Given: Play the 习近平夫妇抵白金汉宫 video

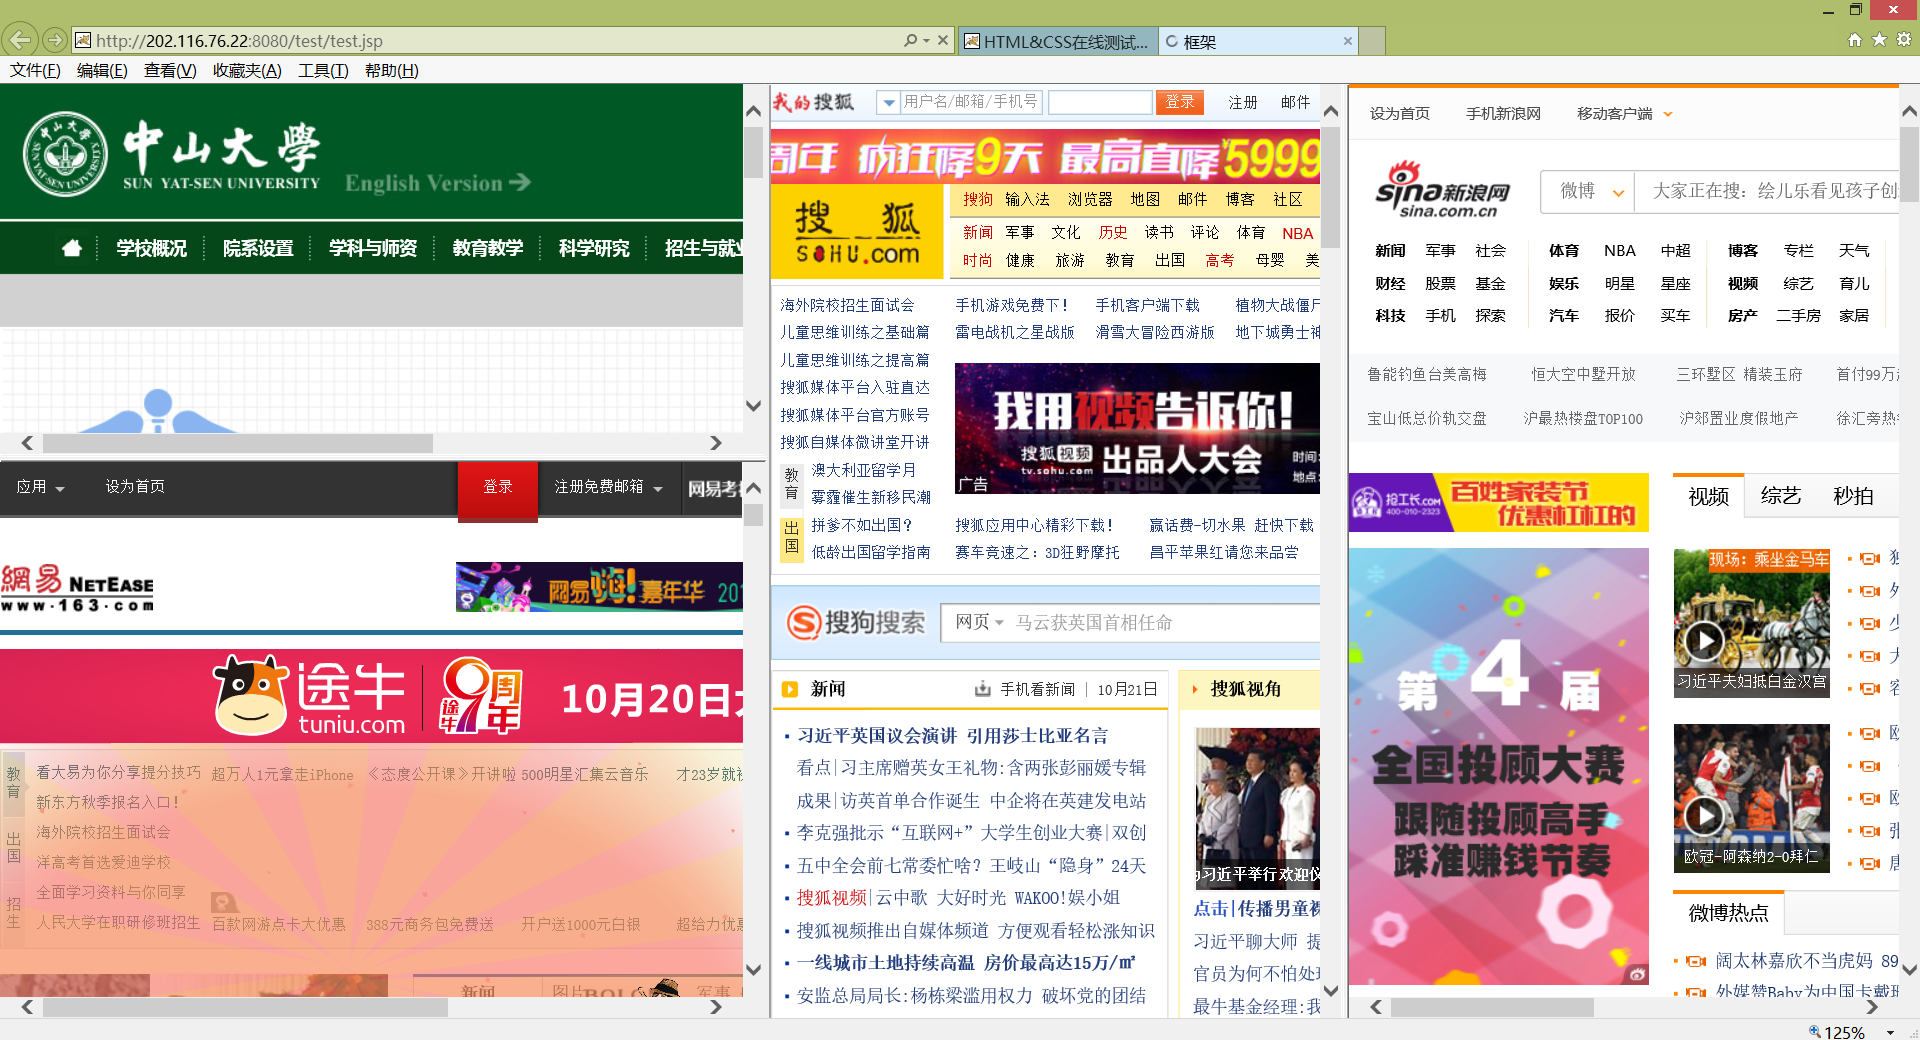Looking at the screenshot, I should point(1704,641).
